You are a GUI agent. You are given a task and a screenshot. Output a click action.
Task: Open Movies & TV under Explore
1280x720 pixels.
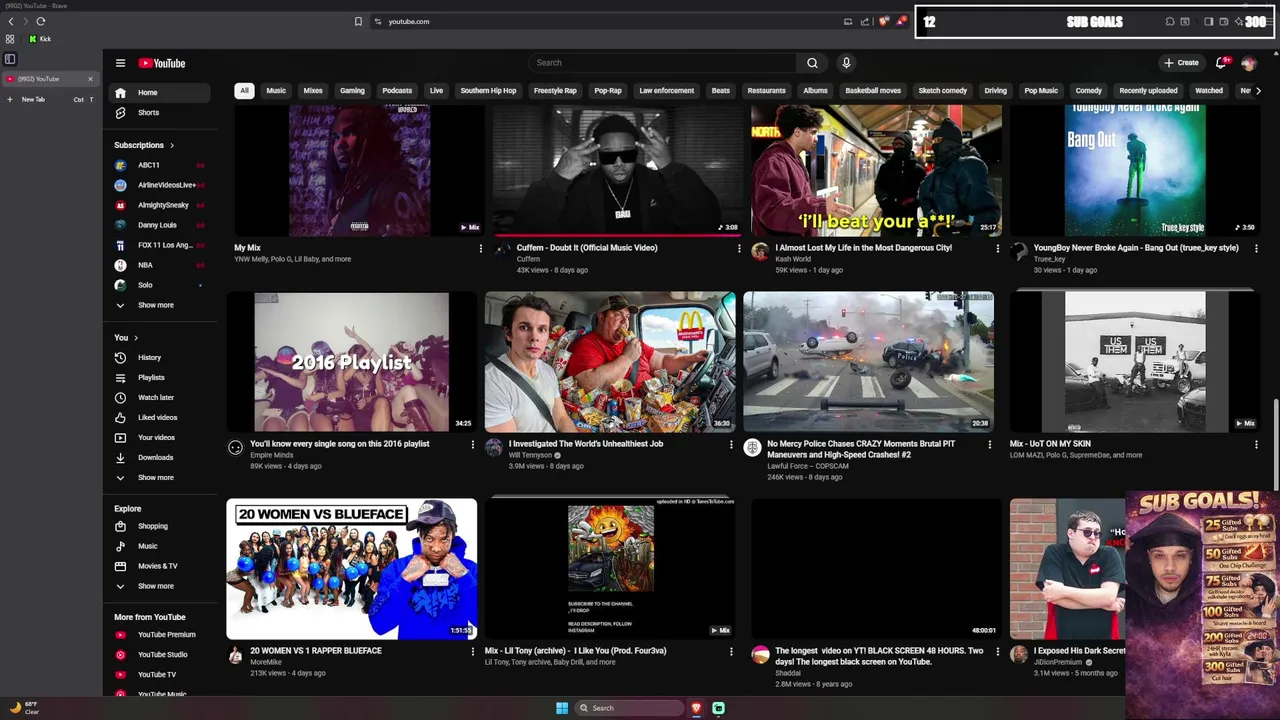click(160, 566)
